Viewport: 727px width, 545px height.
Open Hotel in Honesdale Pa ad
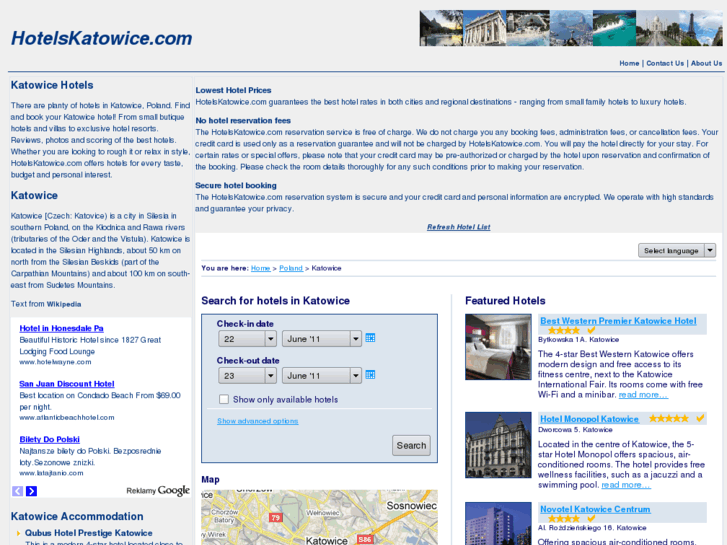61,328
